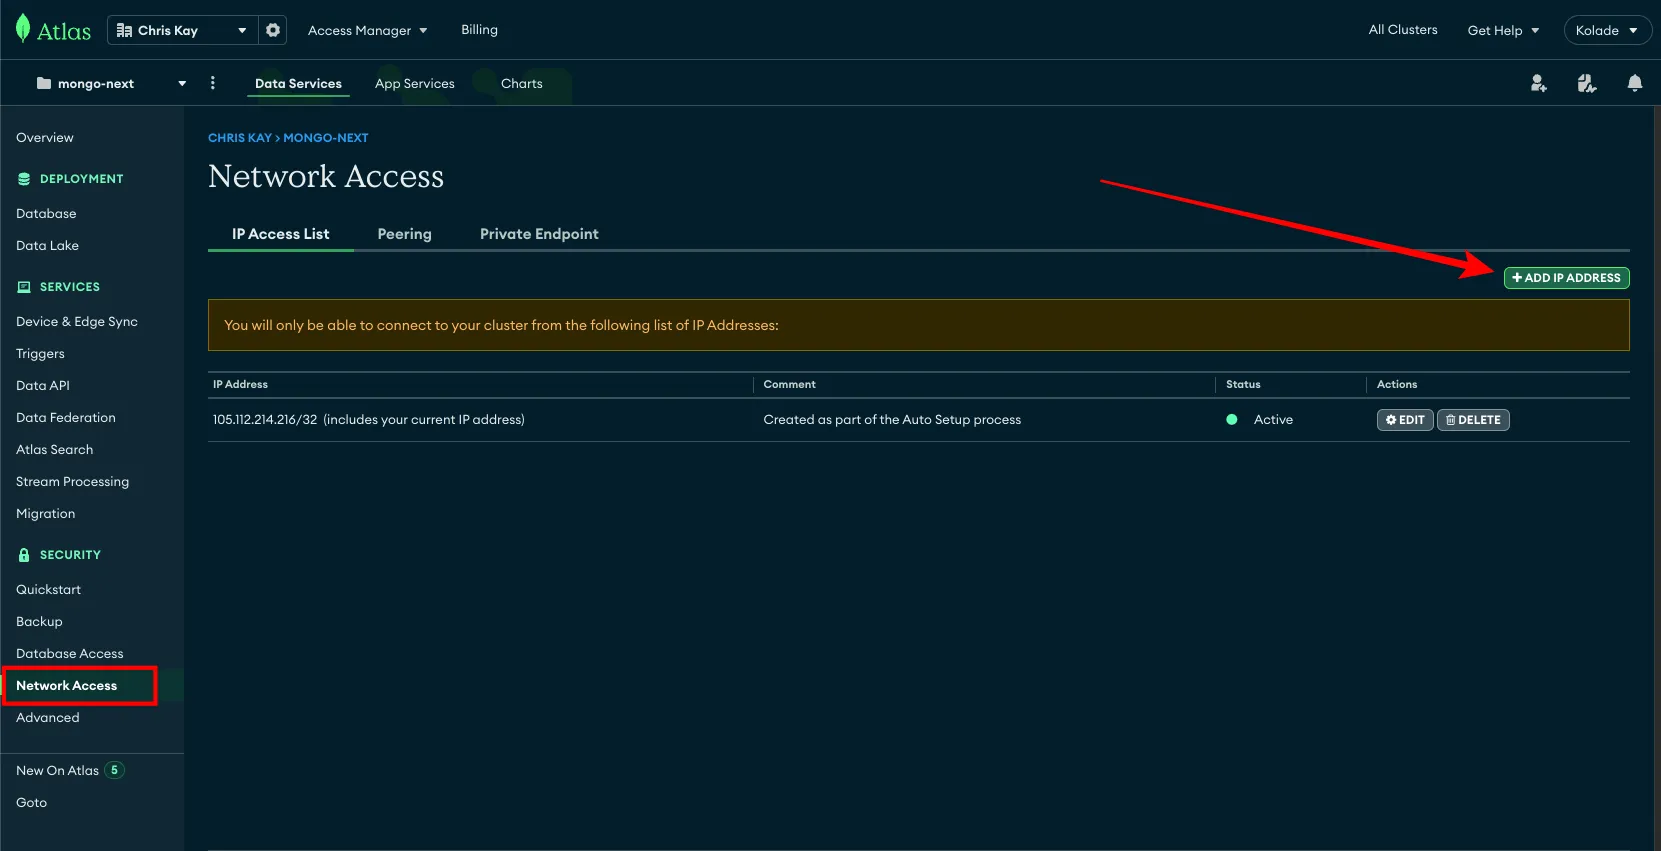This screenshot has height=851, width=1661.
Task: Open Data Lake in sidebar
Action: [47, 246]
